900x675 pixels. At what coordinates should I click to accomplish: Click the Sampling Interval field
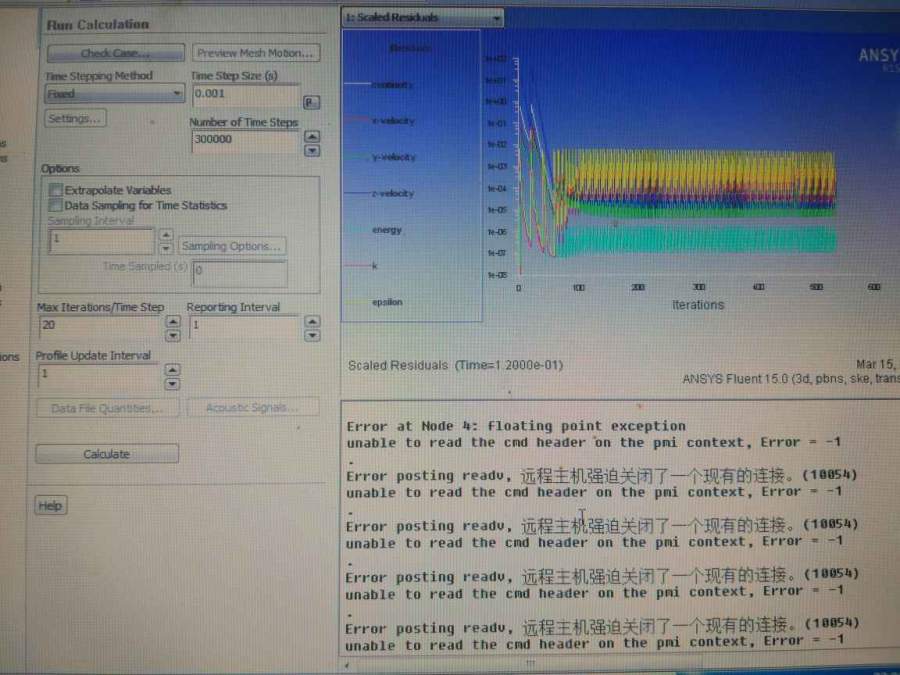102,241
